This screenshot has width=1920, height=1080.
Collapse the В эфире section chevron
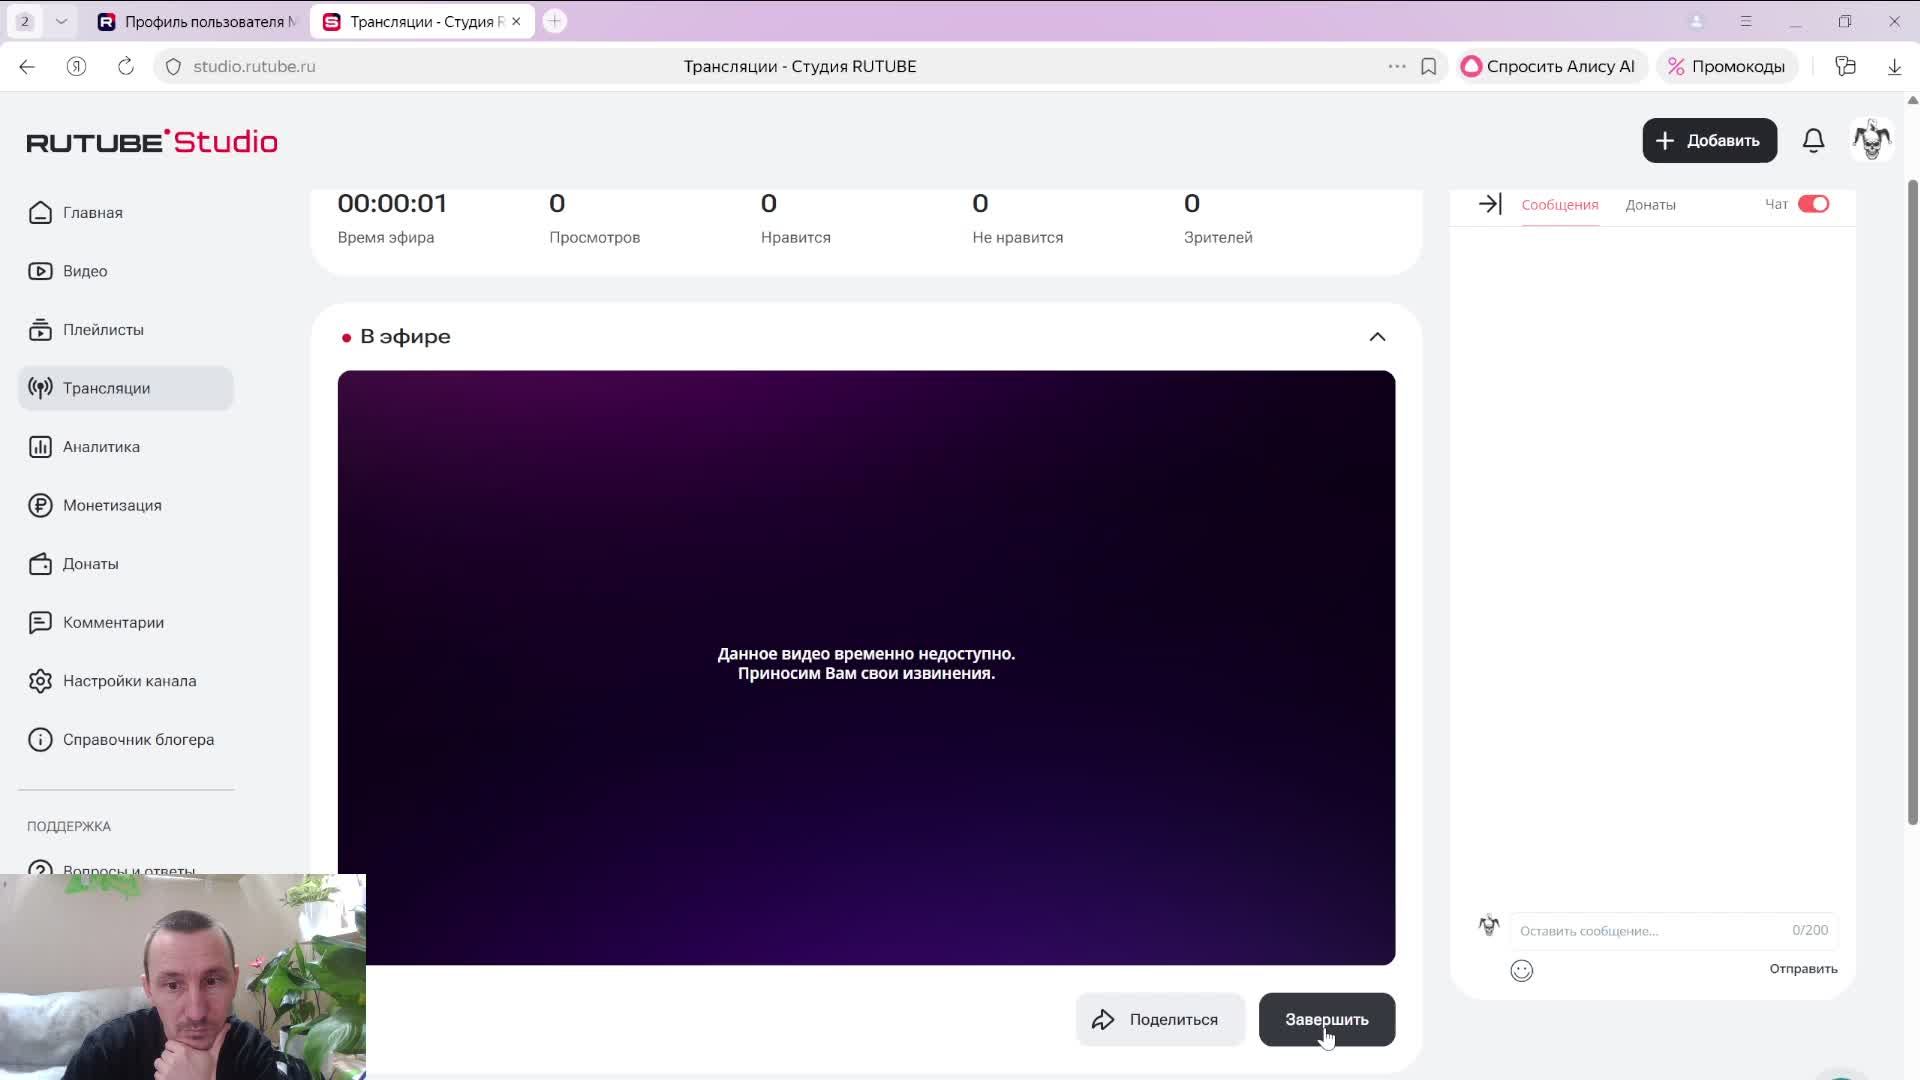[1377, 337]
